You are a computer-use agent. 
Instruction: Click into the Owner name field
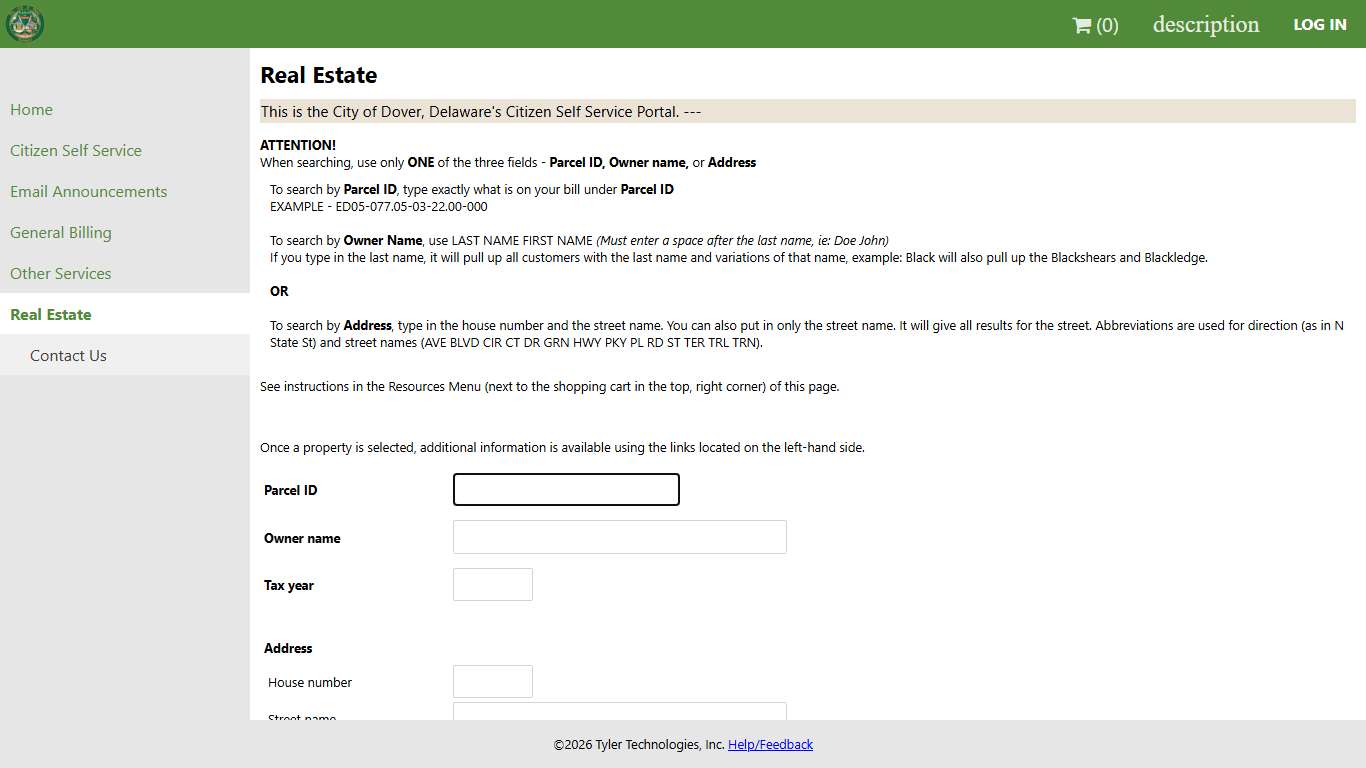(x=619, y=537)
